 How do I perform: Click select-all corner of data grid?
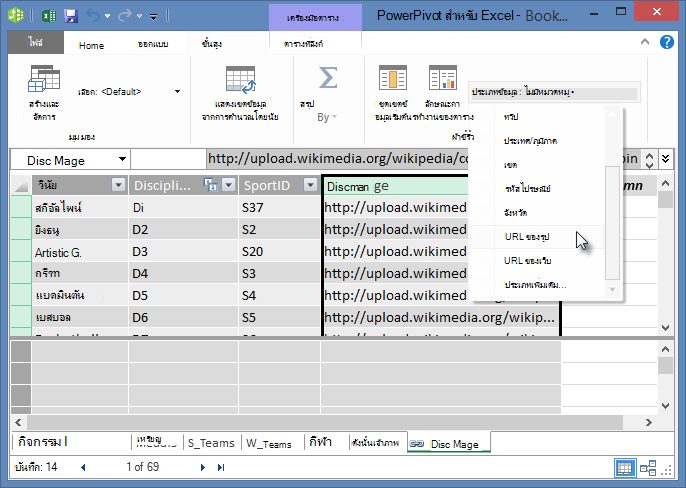point(21,186)
